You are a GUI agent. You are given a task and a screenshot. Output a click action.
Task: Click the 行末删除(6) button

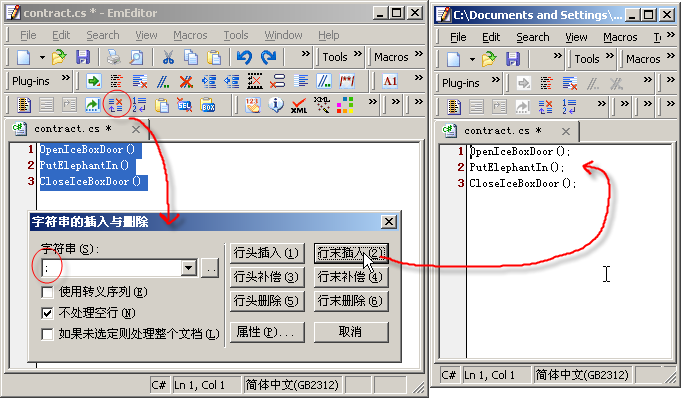coord(351,301)
